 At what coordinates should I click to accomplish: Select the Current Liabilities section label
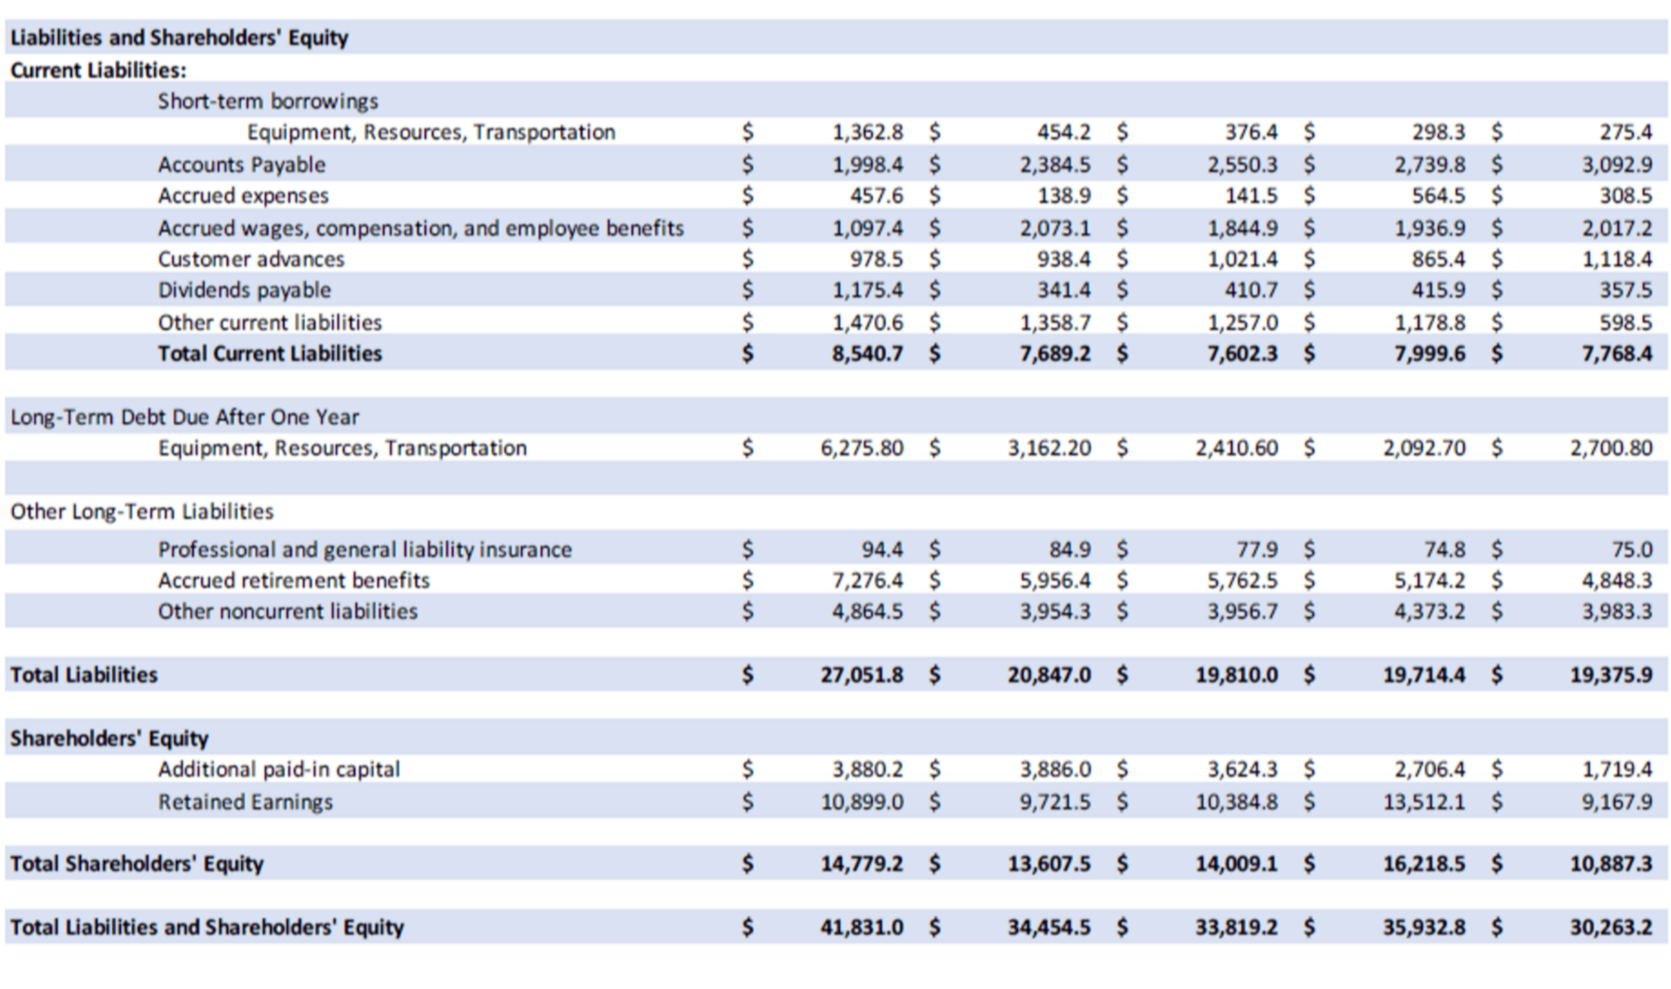click(x=98, y=70)
